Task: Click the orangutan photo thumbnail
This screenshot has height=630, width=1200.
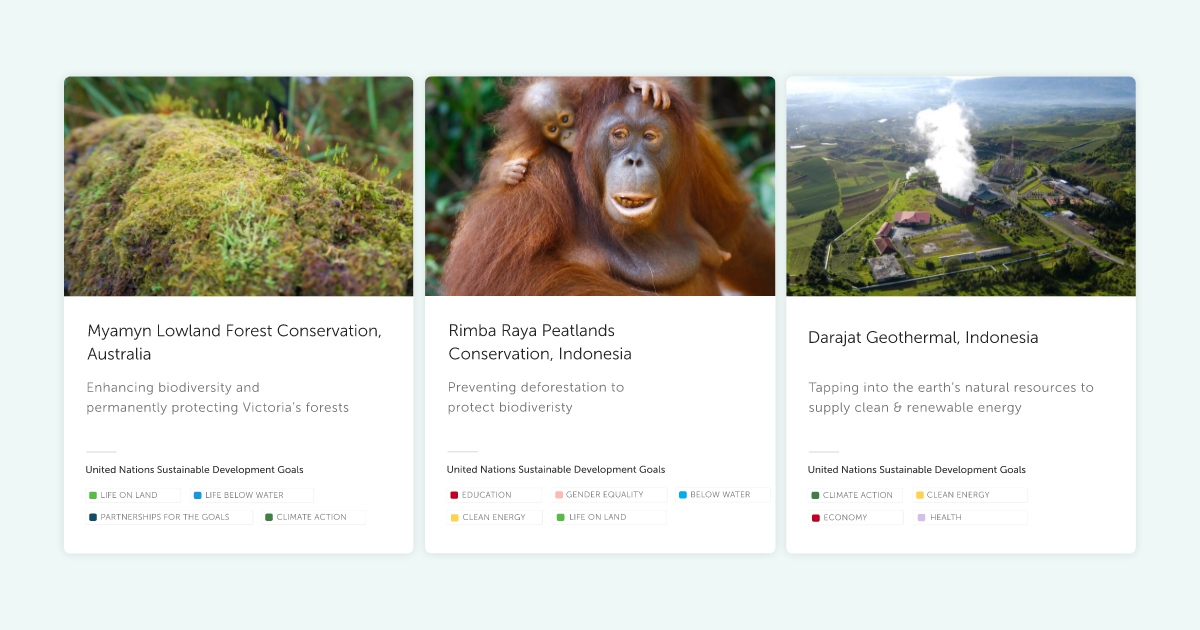Action: [599, 186]
